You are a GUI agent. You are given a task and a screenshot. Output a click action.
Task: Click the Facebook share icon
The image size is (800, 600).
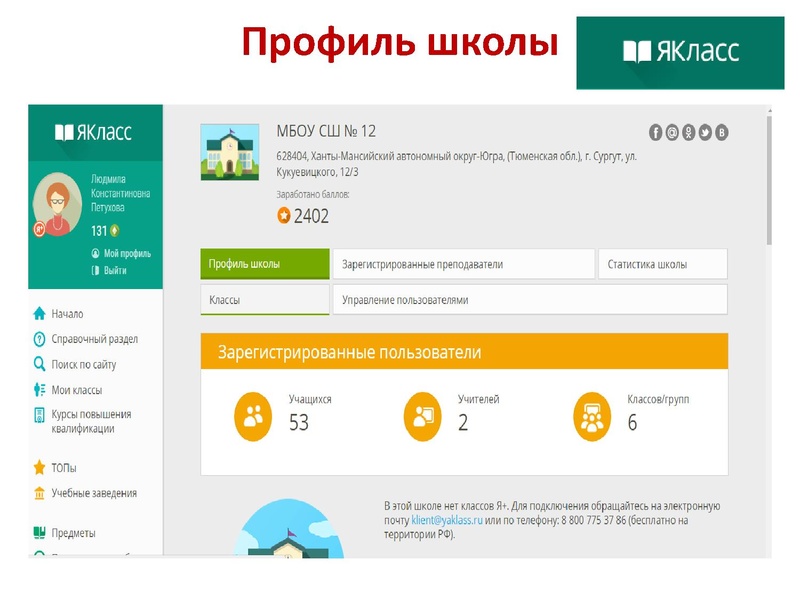(x=656, y=132)
